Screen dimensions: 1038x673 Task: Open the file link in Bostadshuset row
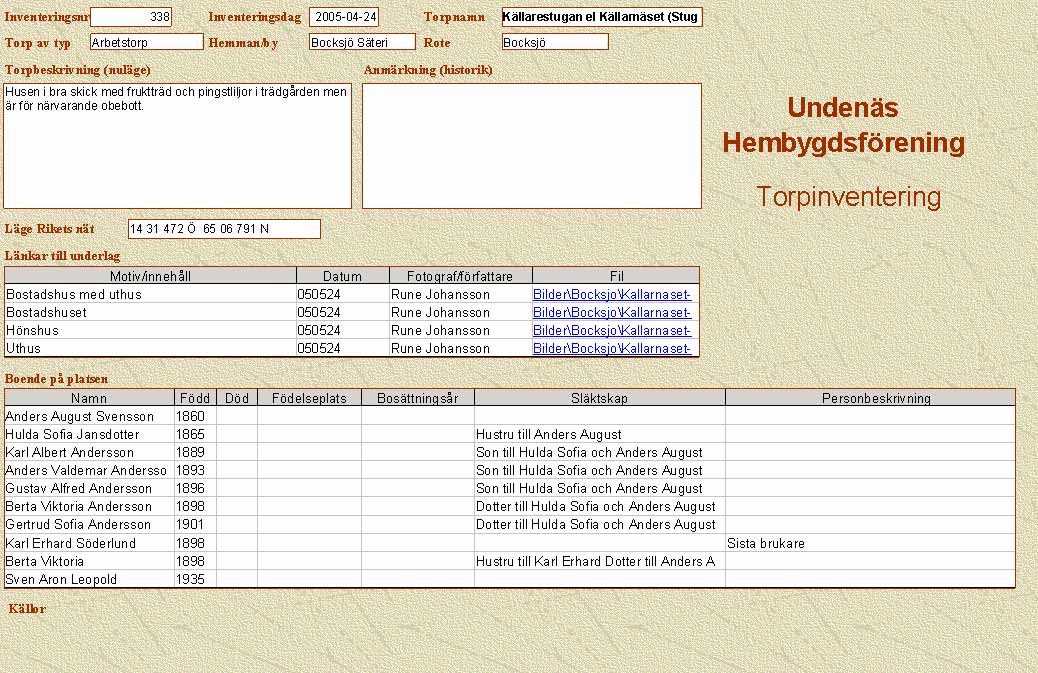point(612,313)
